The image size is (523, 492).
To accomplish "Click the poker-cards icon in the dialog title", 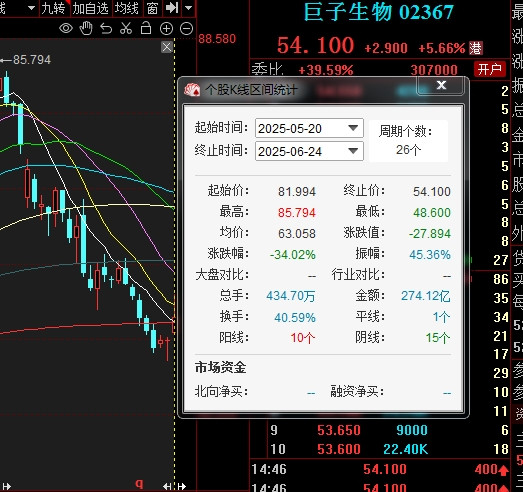I will pos(192,90).
